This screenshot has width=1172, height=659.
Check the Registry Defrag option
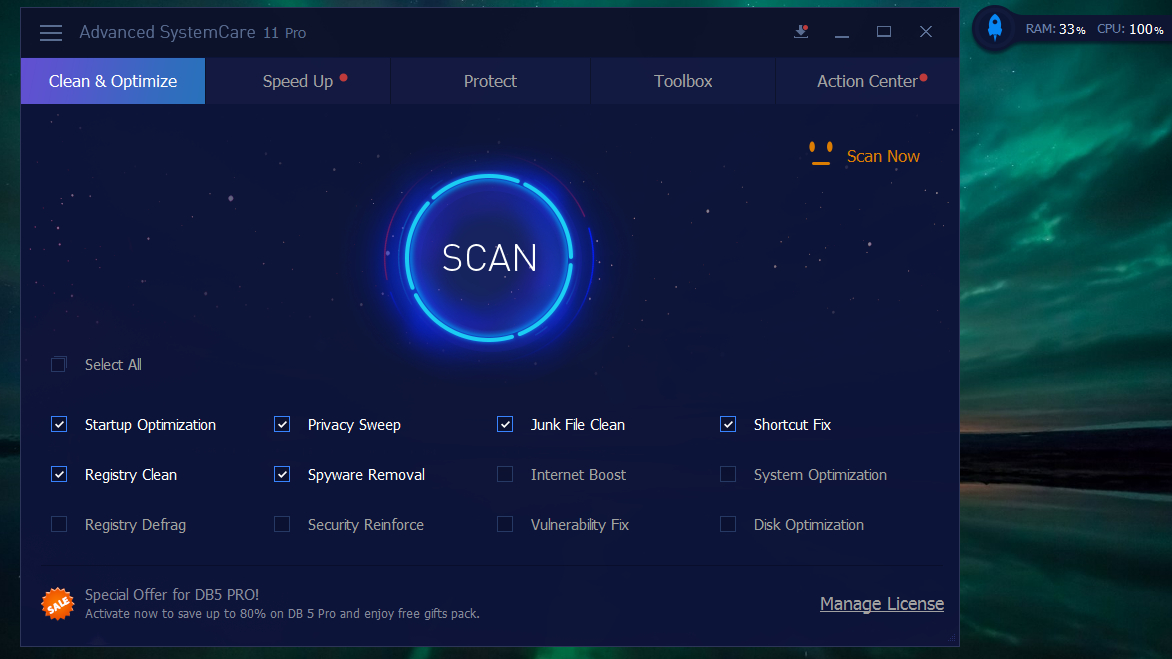tap(58, 524)
